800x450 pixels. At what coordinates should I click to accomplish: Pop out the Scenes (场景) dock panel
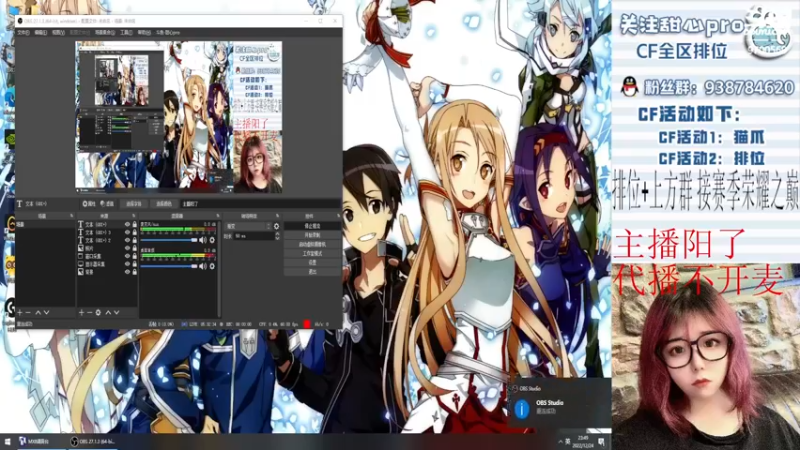[71, 216]
